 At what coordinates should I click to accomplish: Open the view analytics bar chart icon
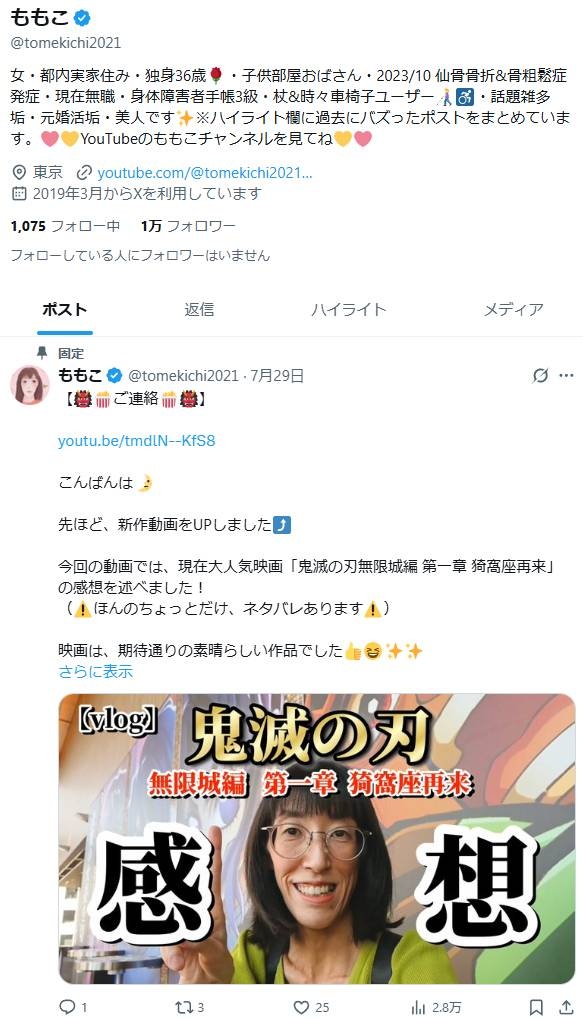[418, 1007]
